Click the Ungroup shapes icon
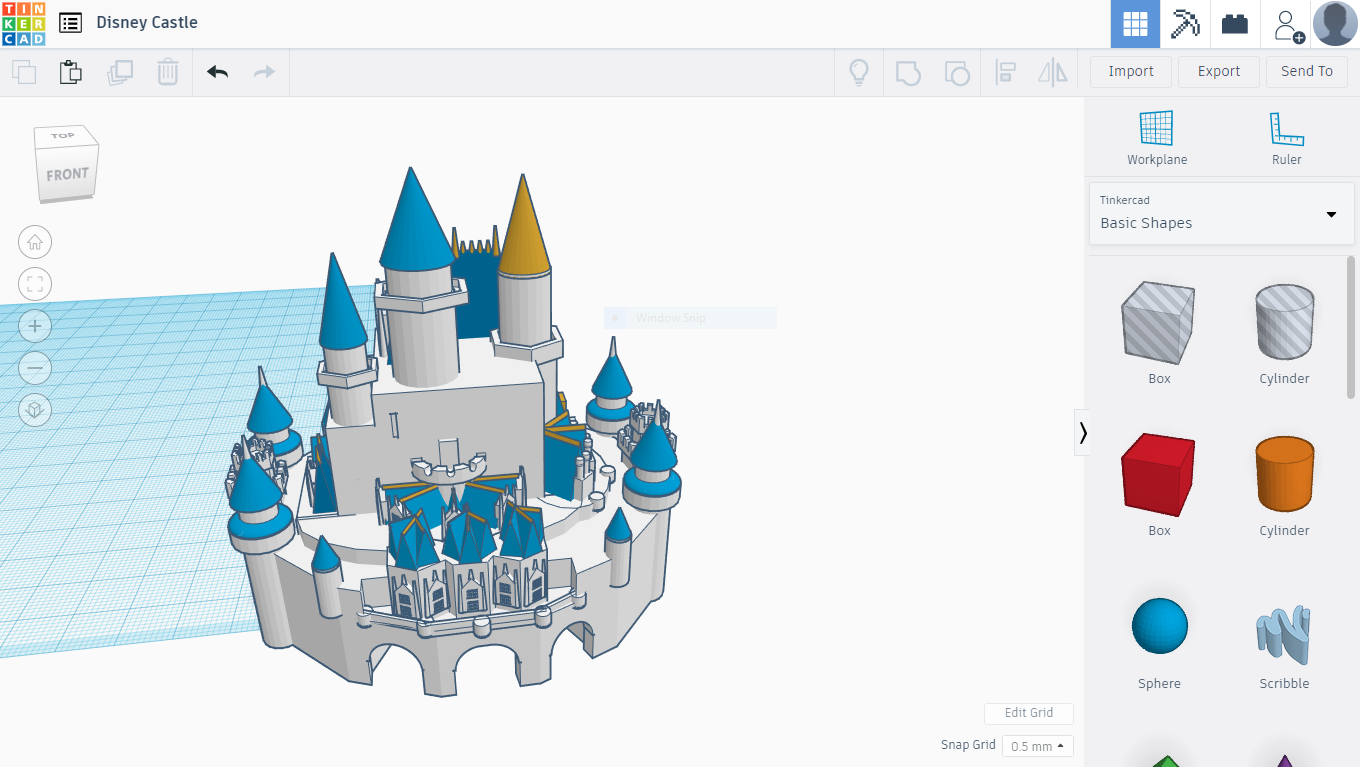1360x767 pixels. (x=957, y=72)
